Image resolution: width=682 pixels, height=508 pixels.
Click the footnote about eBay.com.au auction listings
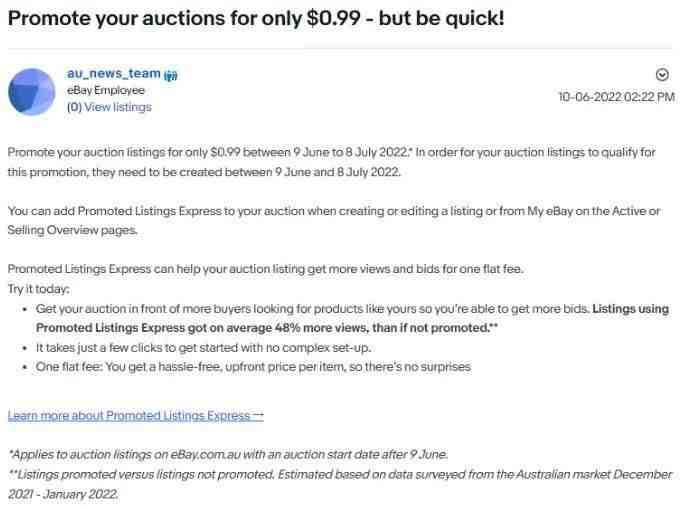click(228, 455)
